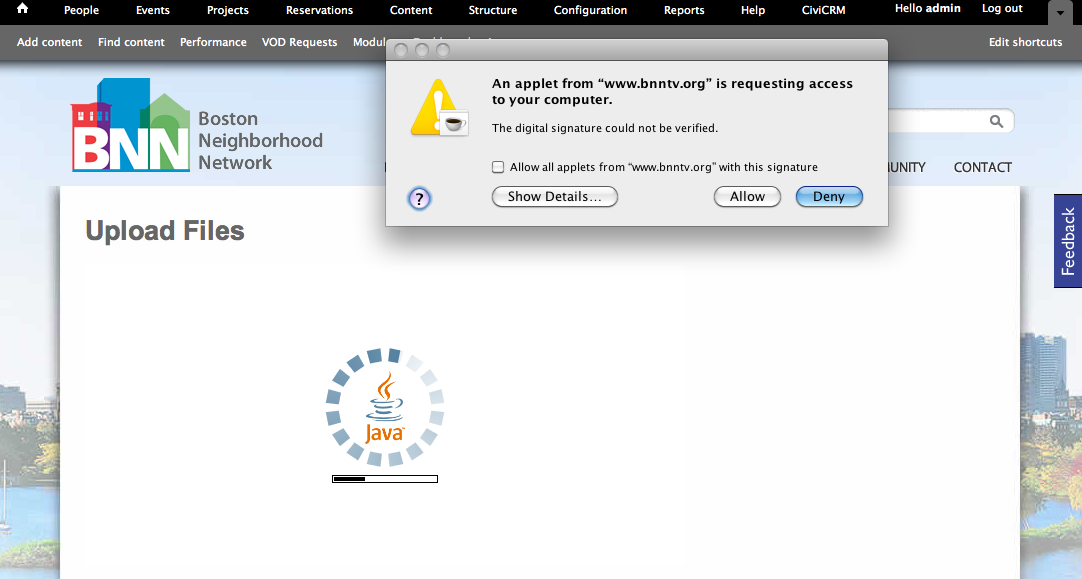Viewport: 1082px width, 579px height.
Task: Open the Feedback side tab
Action: click(x=1068, y=241)
